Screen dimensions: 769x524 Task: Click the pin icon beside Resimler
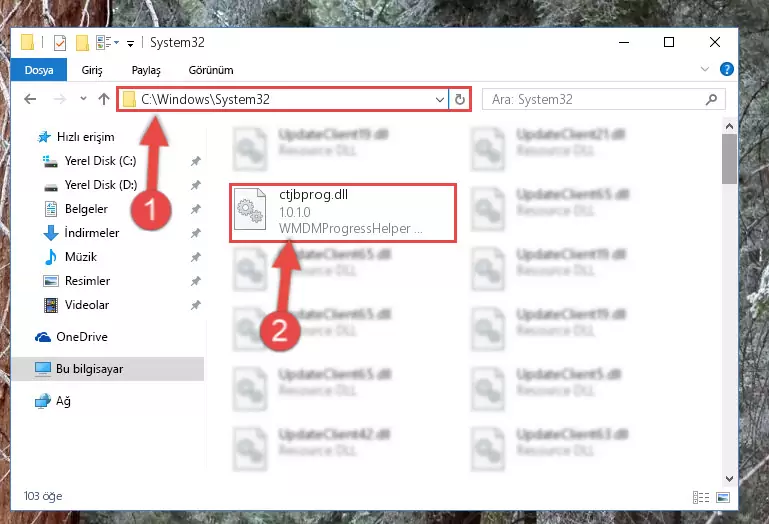coord(196,281)
